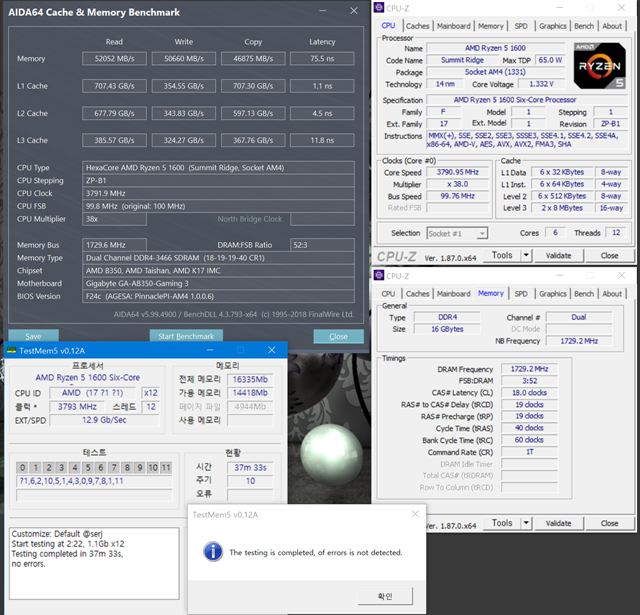
Task: Click the TestMem5 cycle count 10
Action: point(250,481)
